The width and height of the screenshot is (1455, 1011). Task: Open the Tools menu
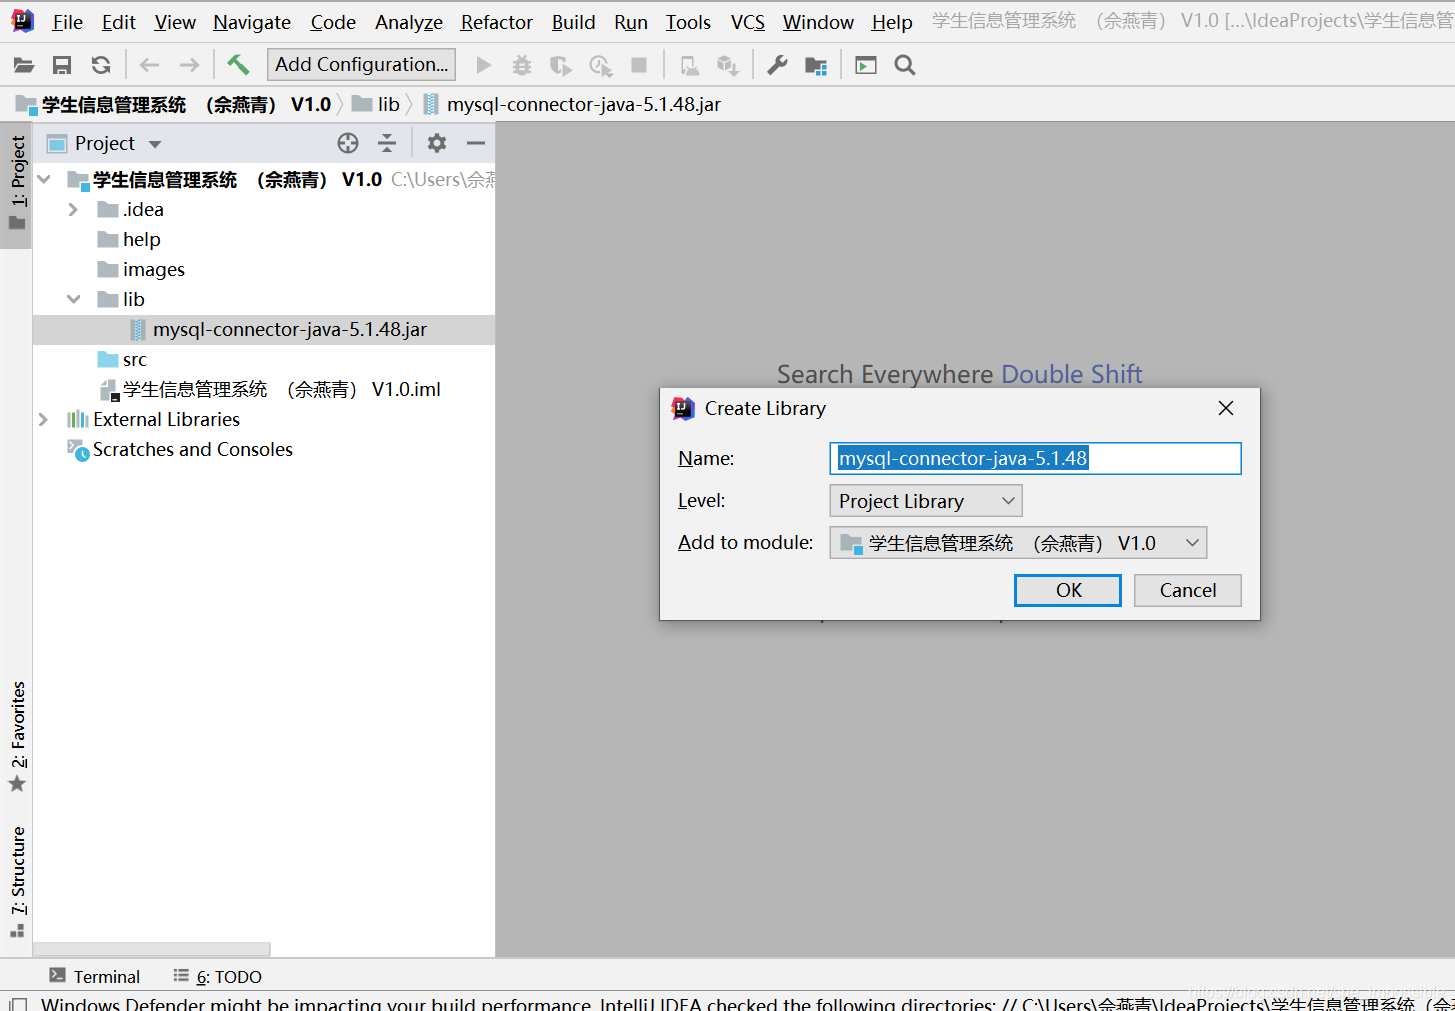688,22
